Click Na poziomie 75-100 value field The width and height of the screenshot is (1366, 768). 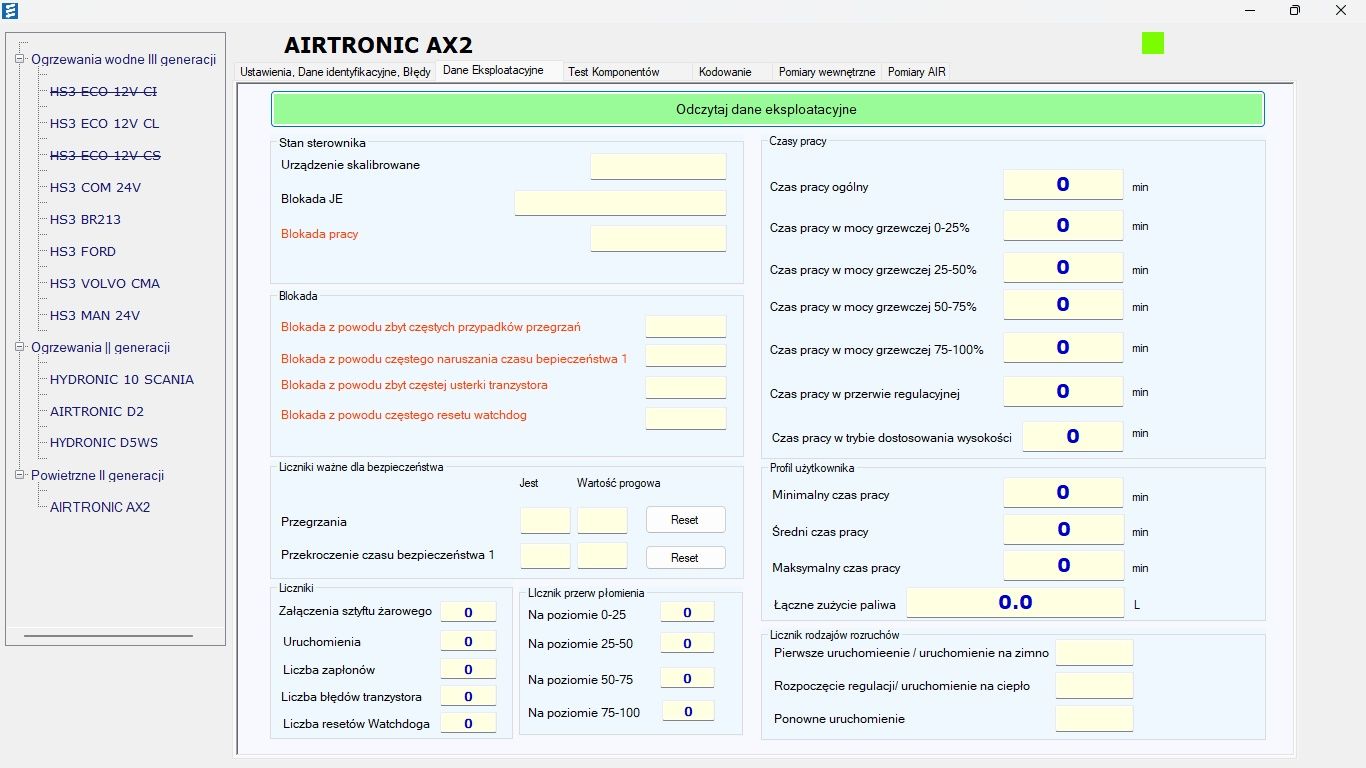click(x=687, y=711)
